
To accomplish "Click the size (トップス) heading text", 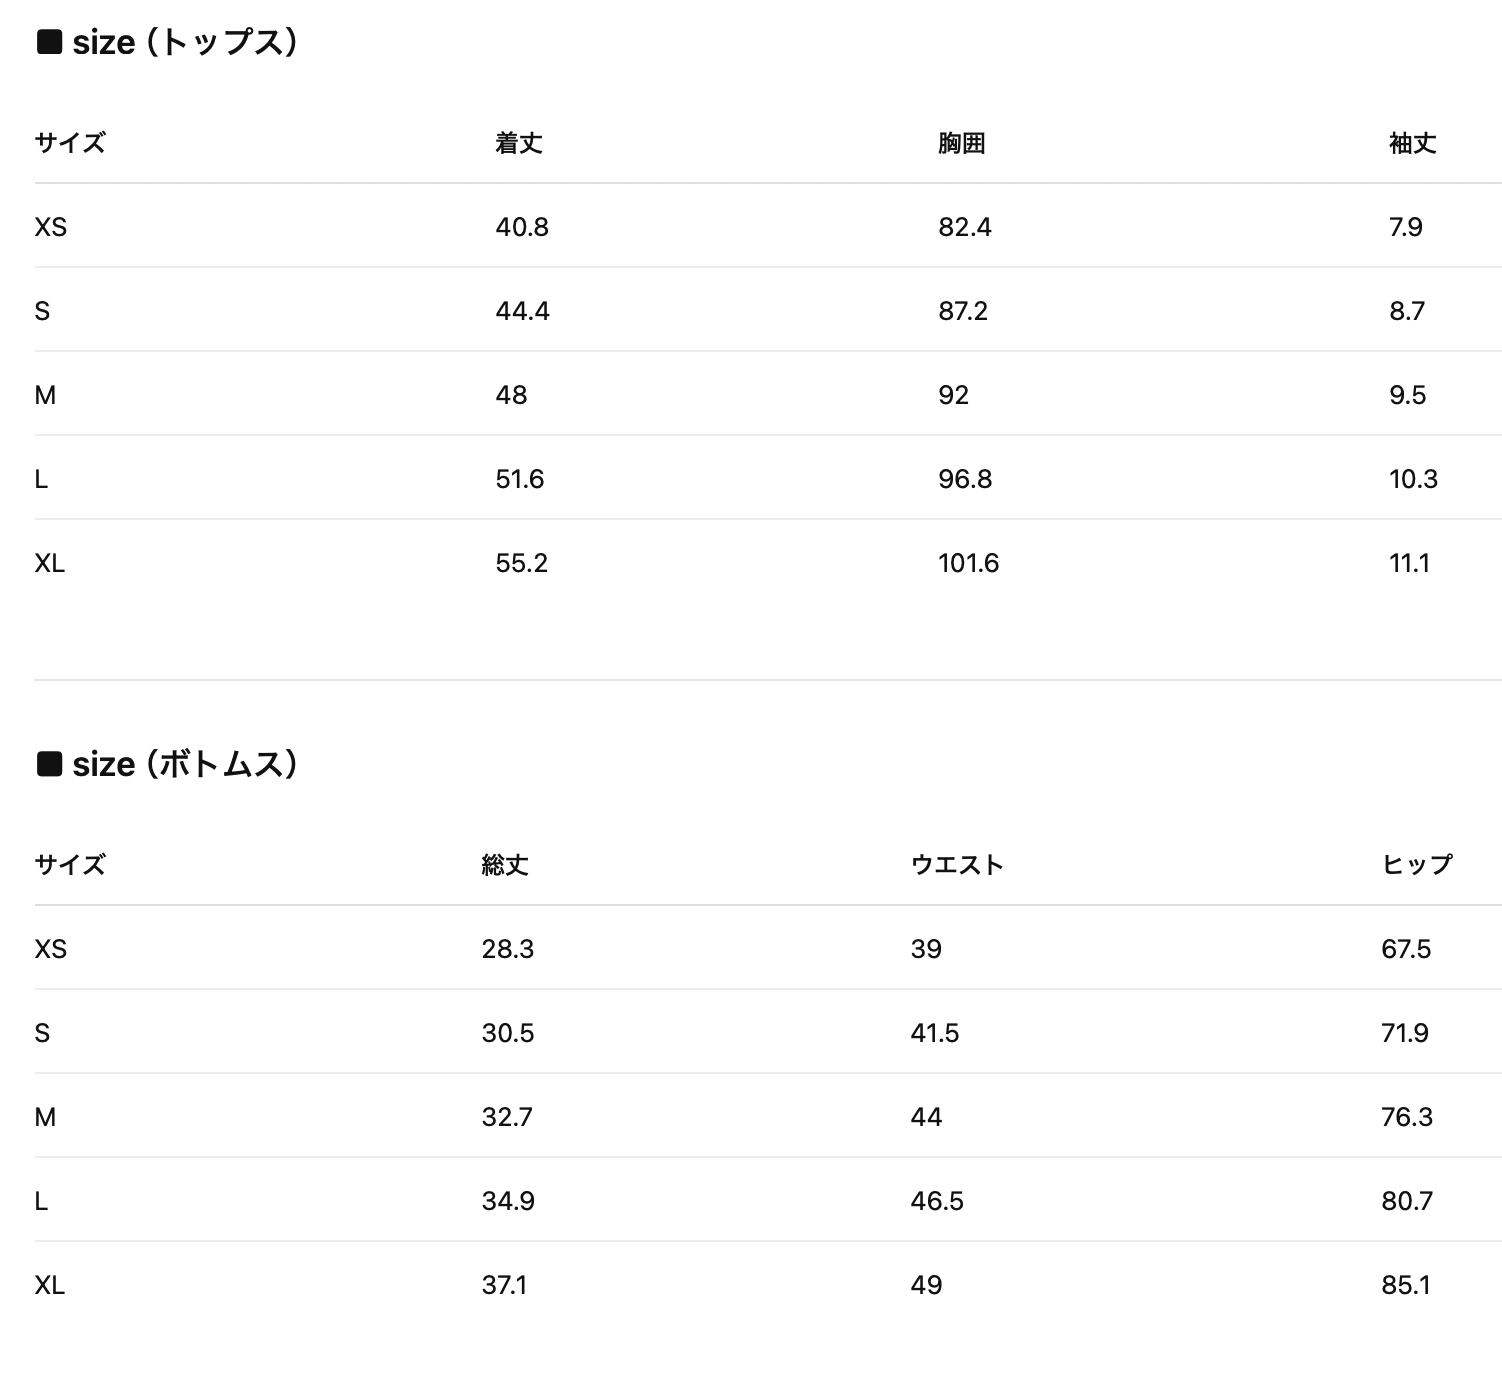I will pyautogui.click(x=185, y=42).
